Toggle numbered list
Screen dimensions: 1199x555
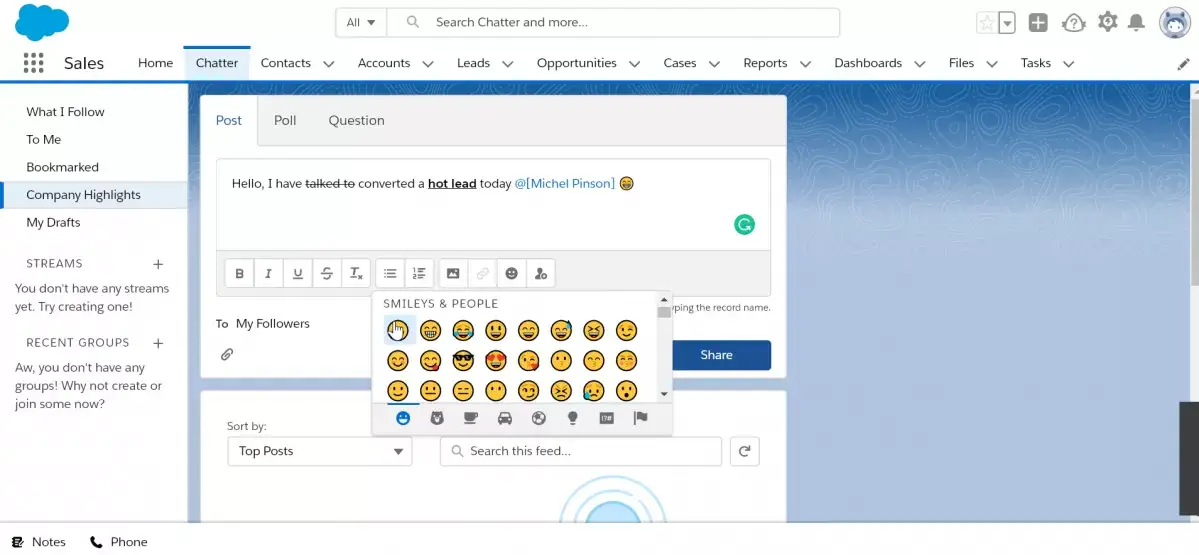click(419, 273)
